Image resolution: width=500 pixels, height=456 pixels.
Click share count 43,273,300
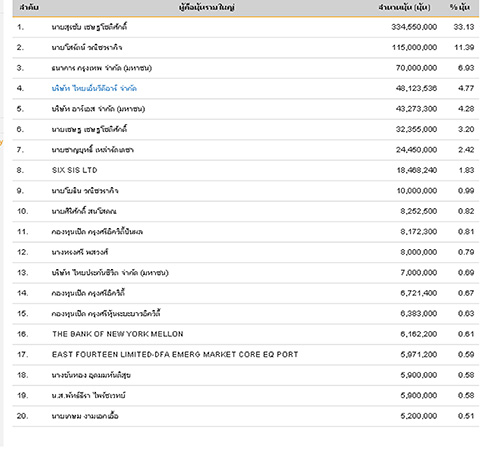[x=416, y=109]
